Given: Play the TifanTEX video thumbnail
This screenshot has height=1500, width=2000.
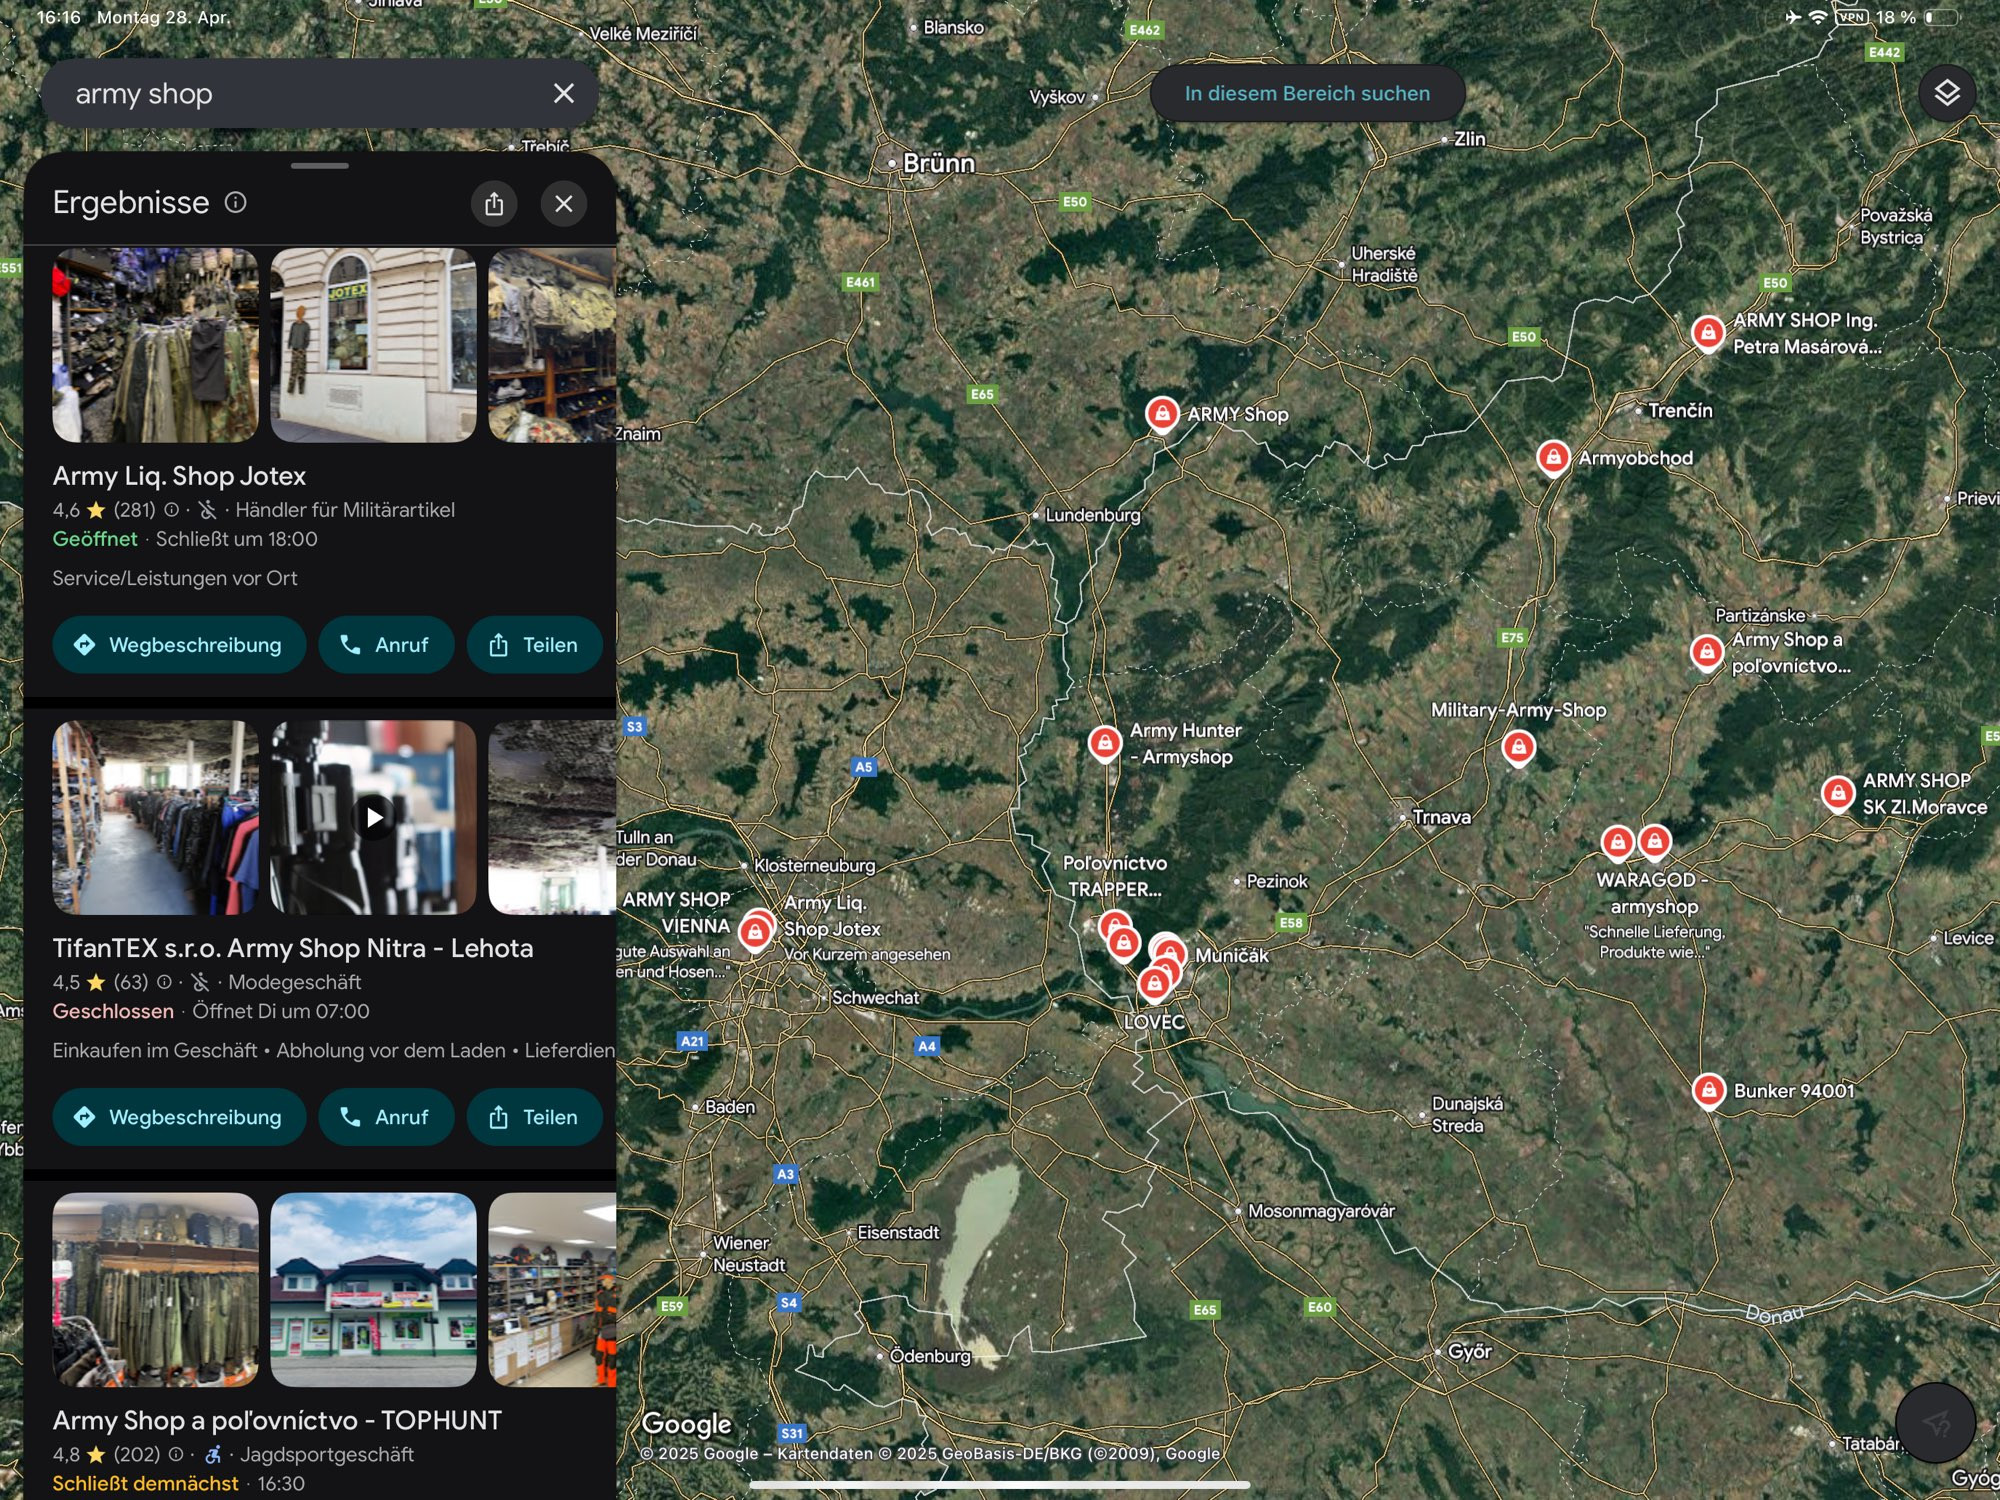Looking at the screenshot, I should coord(373,817).
